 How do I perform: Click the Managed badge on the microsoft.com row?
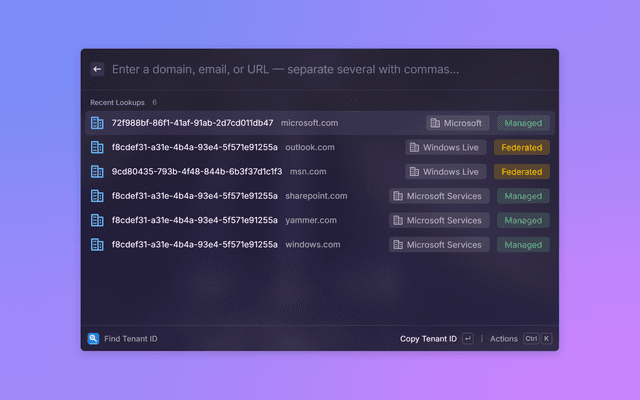click(x=523, y=123)
